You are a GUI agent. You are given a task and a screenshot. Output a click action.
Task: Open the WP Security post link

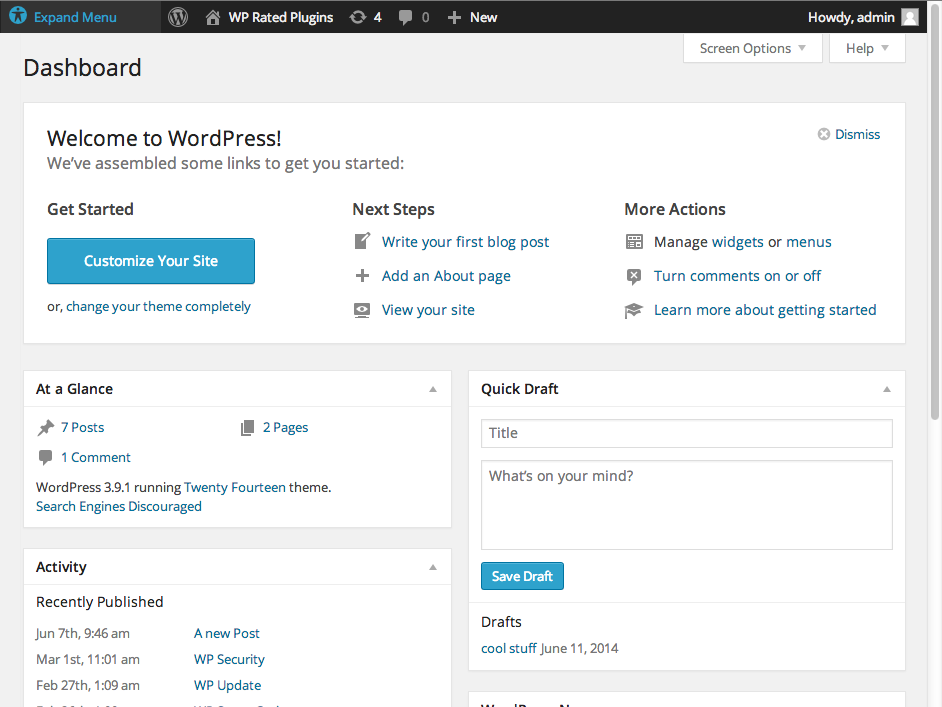click(x=229, y=659)
